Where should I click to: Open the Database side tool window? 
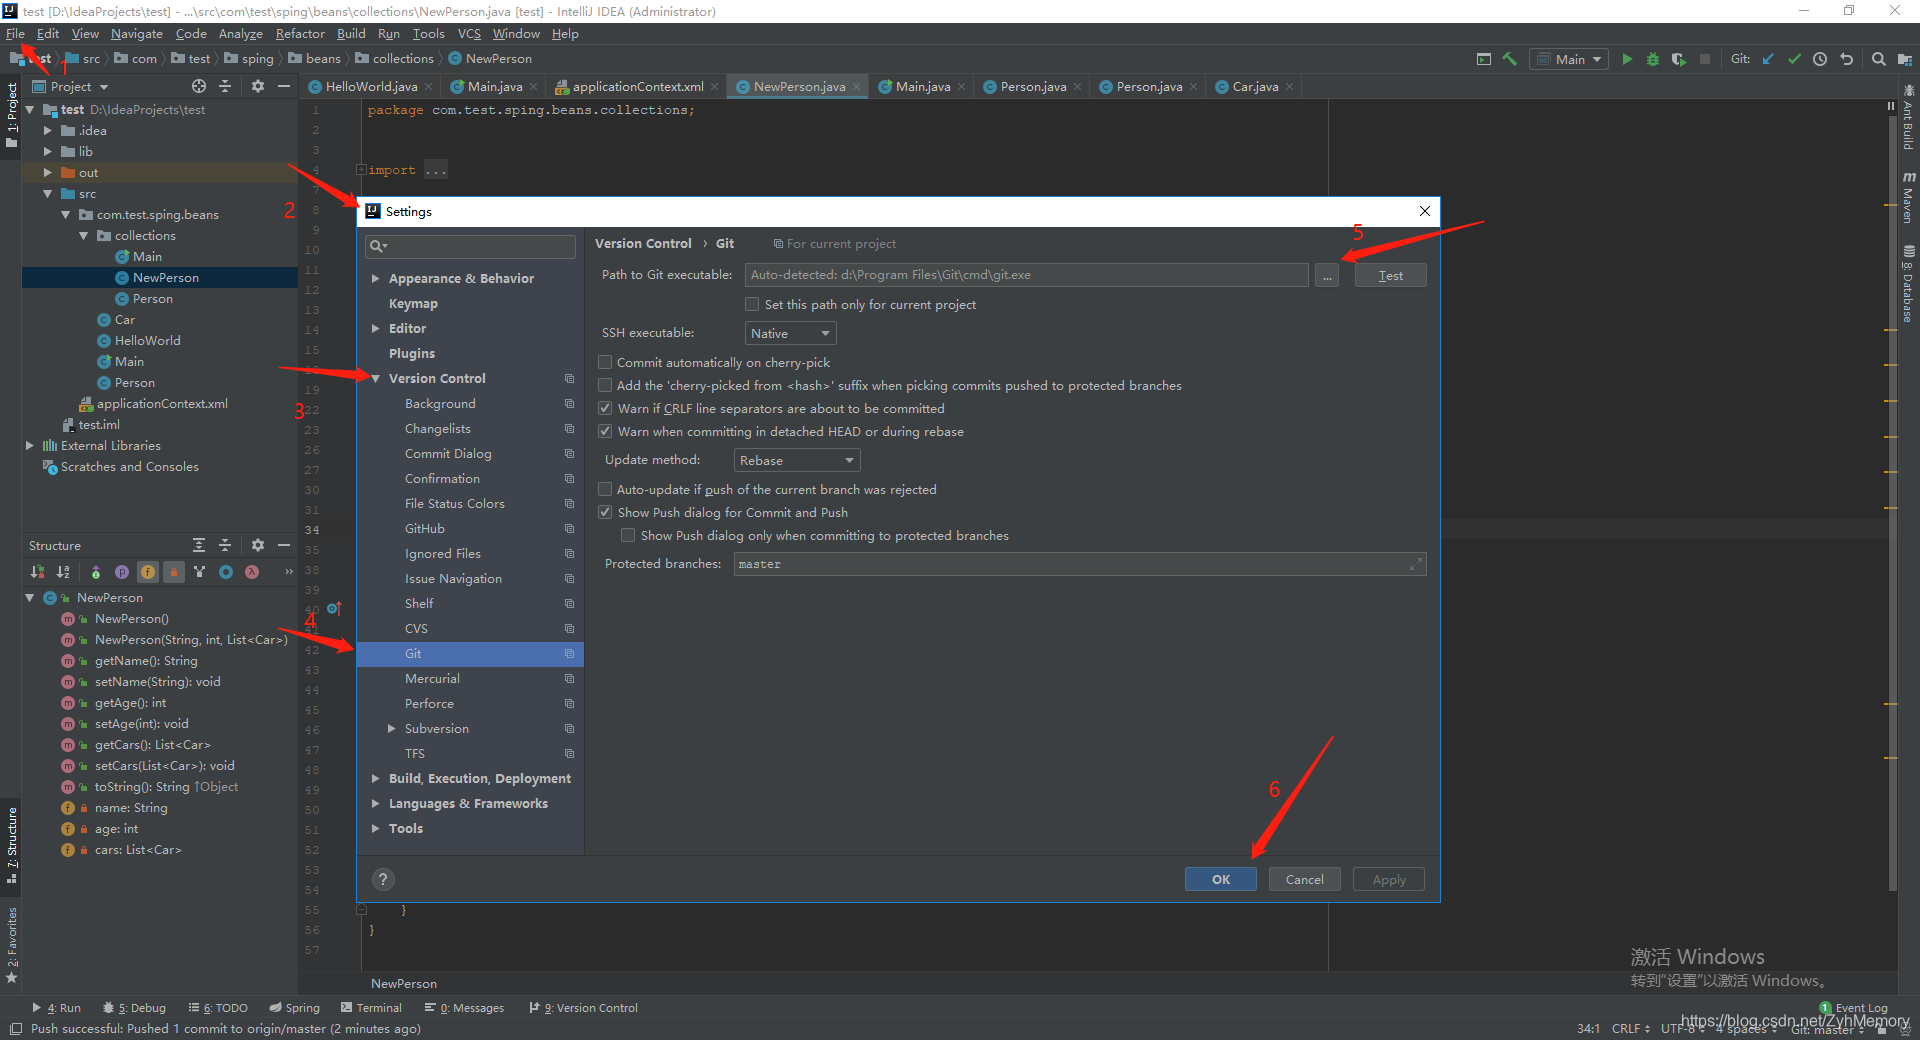tap(1909, 284)
